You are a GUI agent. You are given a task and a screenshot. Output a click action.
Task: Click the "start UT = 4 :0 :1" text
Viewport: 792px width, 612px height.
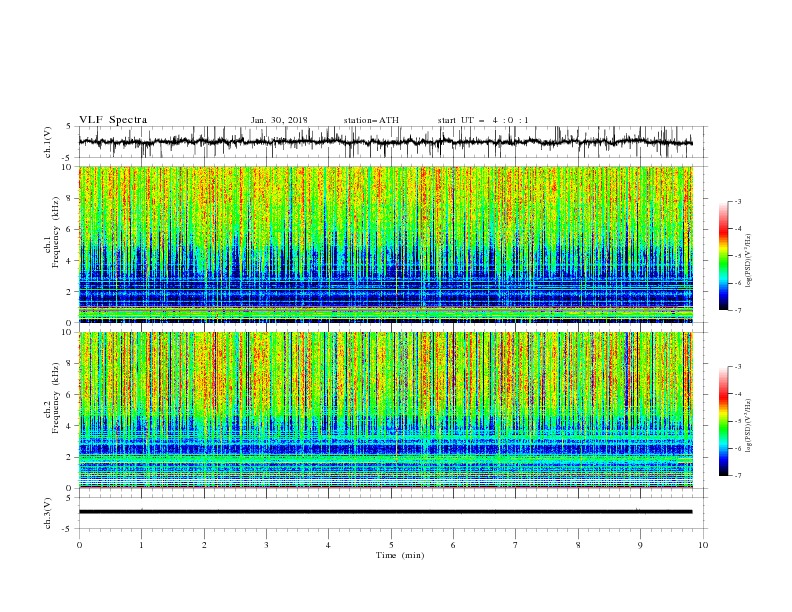[483, 120]
